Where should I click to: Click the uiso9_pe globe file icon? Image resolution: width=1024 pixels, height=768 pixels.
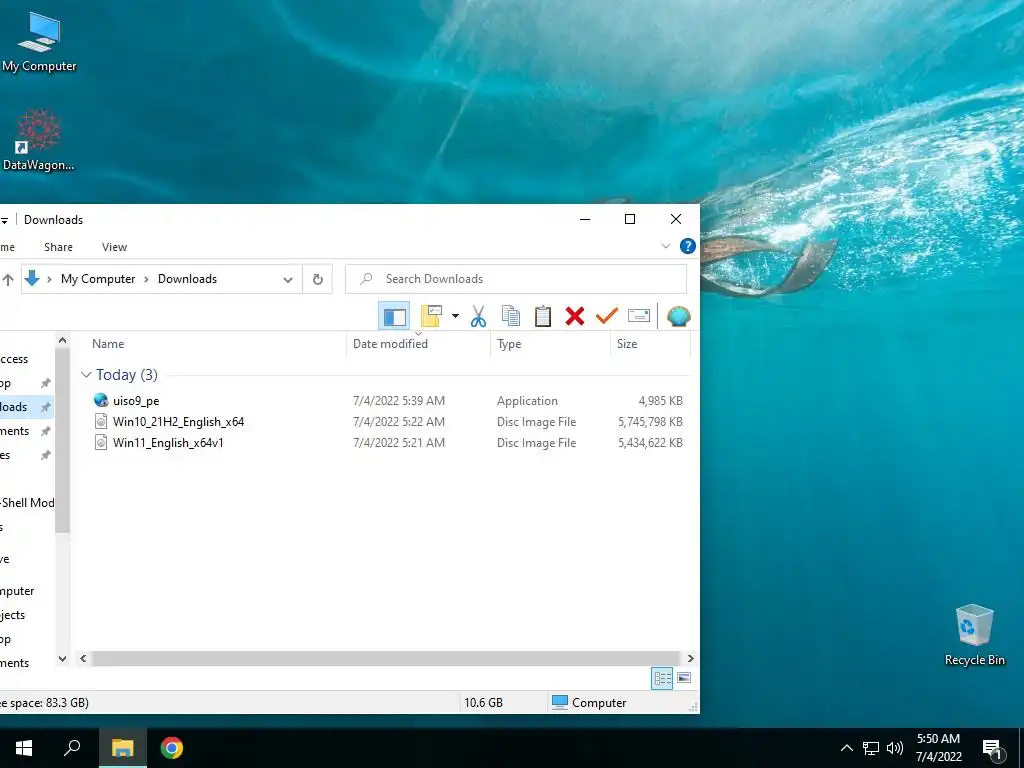coord(101,400)
